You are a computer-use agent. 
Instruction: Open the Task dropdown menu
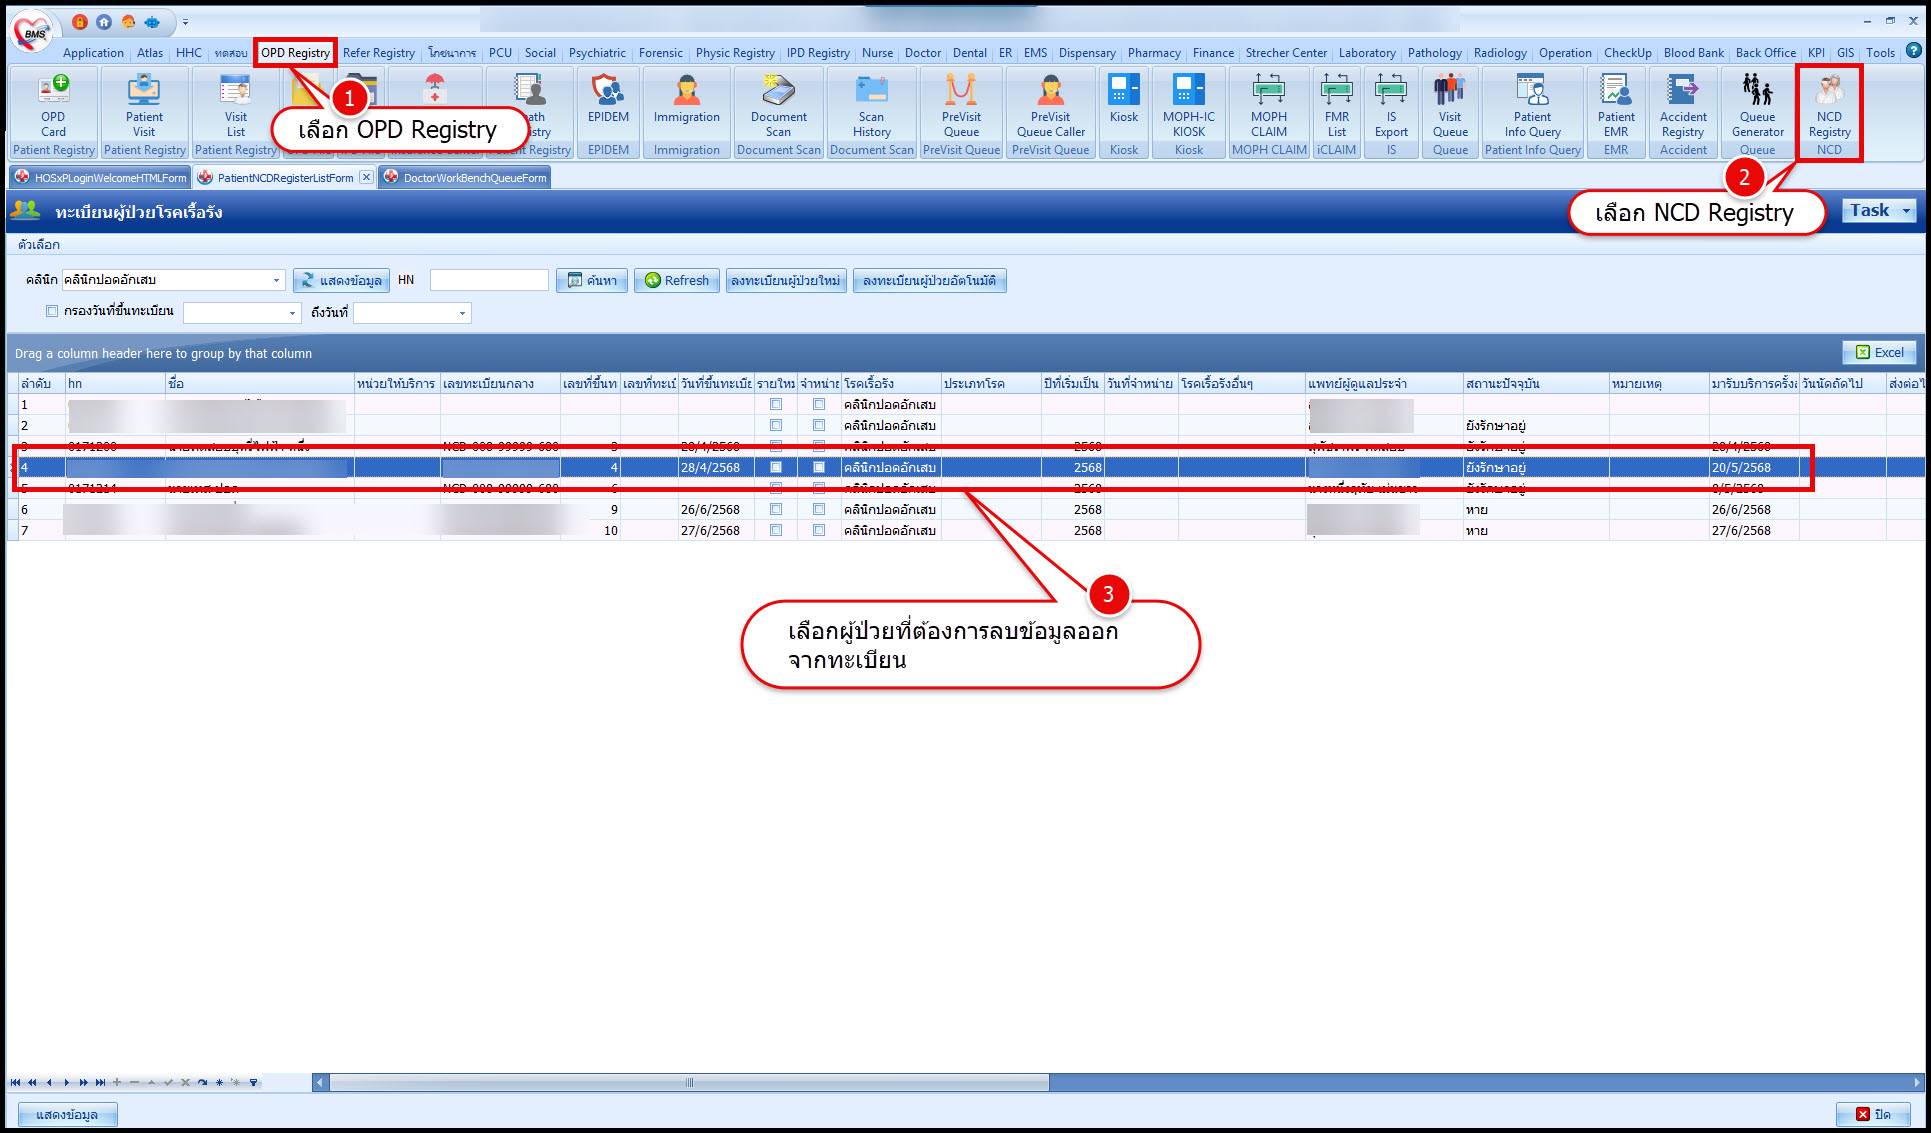click(1878, 211)
